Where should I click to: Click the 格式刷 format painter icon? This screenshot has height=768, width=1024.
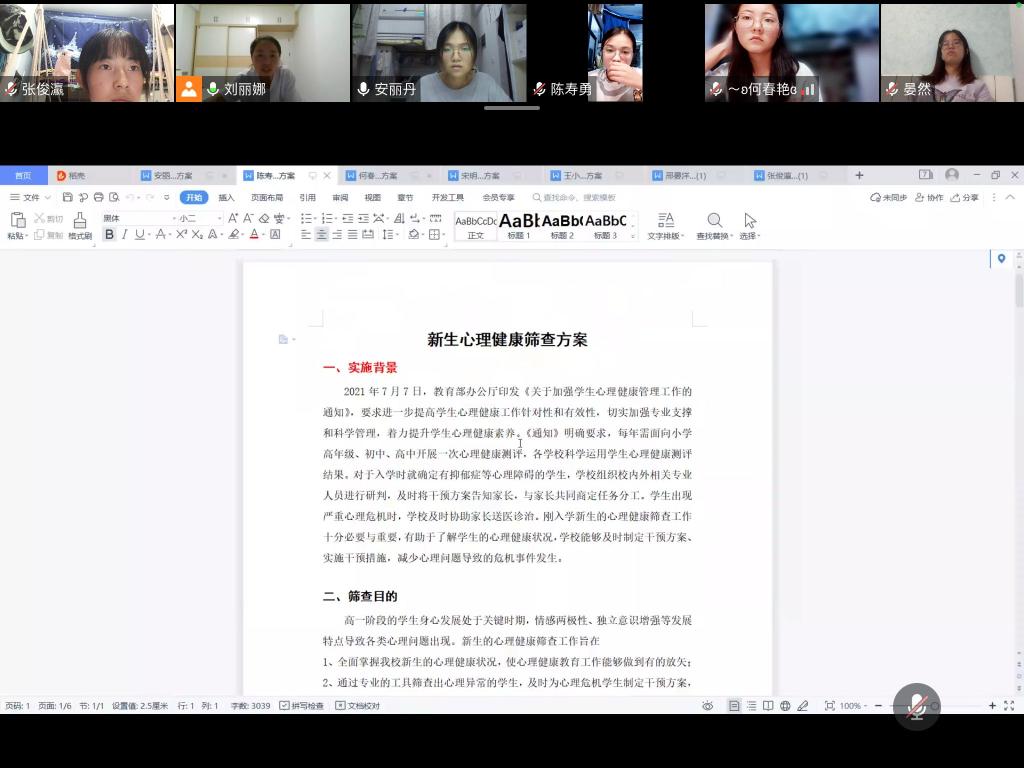pos(79,221)
